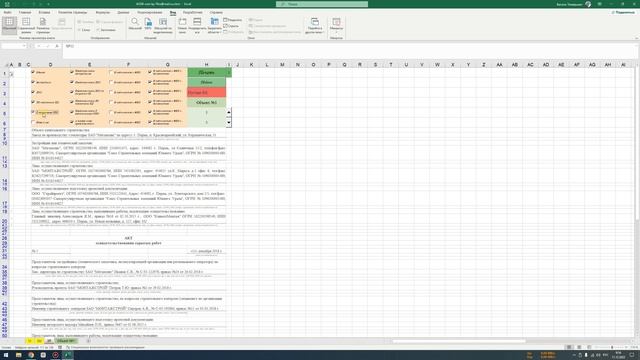Toggle the checkbox in cell F1
640x360 pixels.
coord(111,72)
